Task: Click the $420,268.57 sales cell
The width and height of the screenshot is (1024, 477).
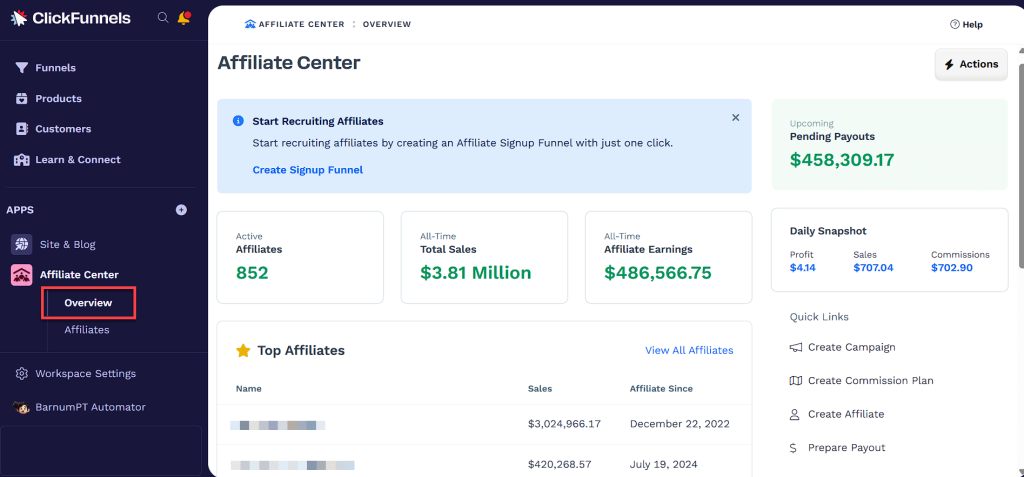Action: tap(560, 465)
